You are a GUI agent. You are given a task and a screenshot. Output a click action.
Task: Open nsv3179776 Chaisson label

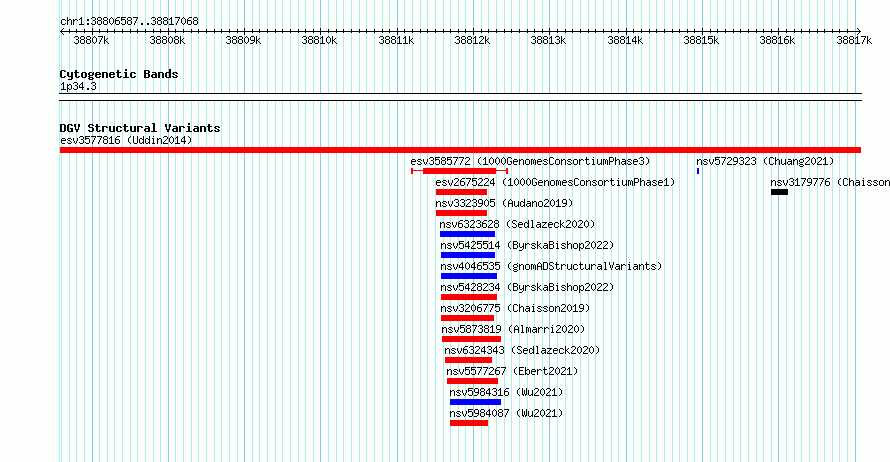tap(830, 182)
